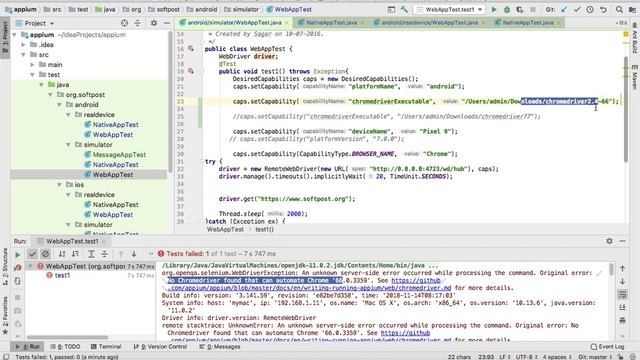Open Maven side panel

pos(635,76)
